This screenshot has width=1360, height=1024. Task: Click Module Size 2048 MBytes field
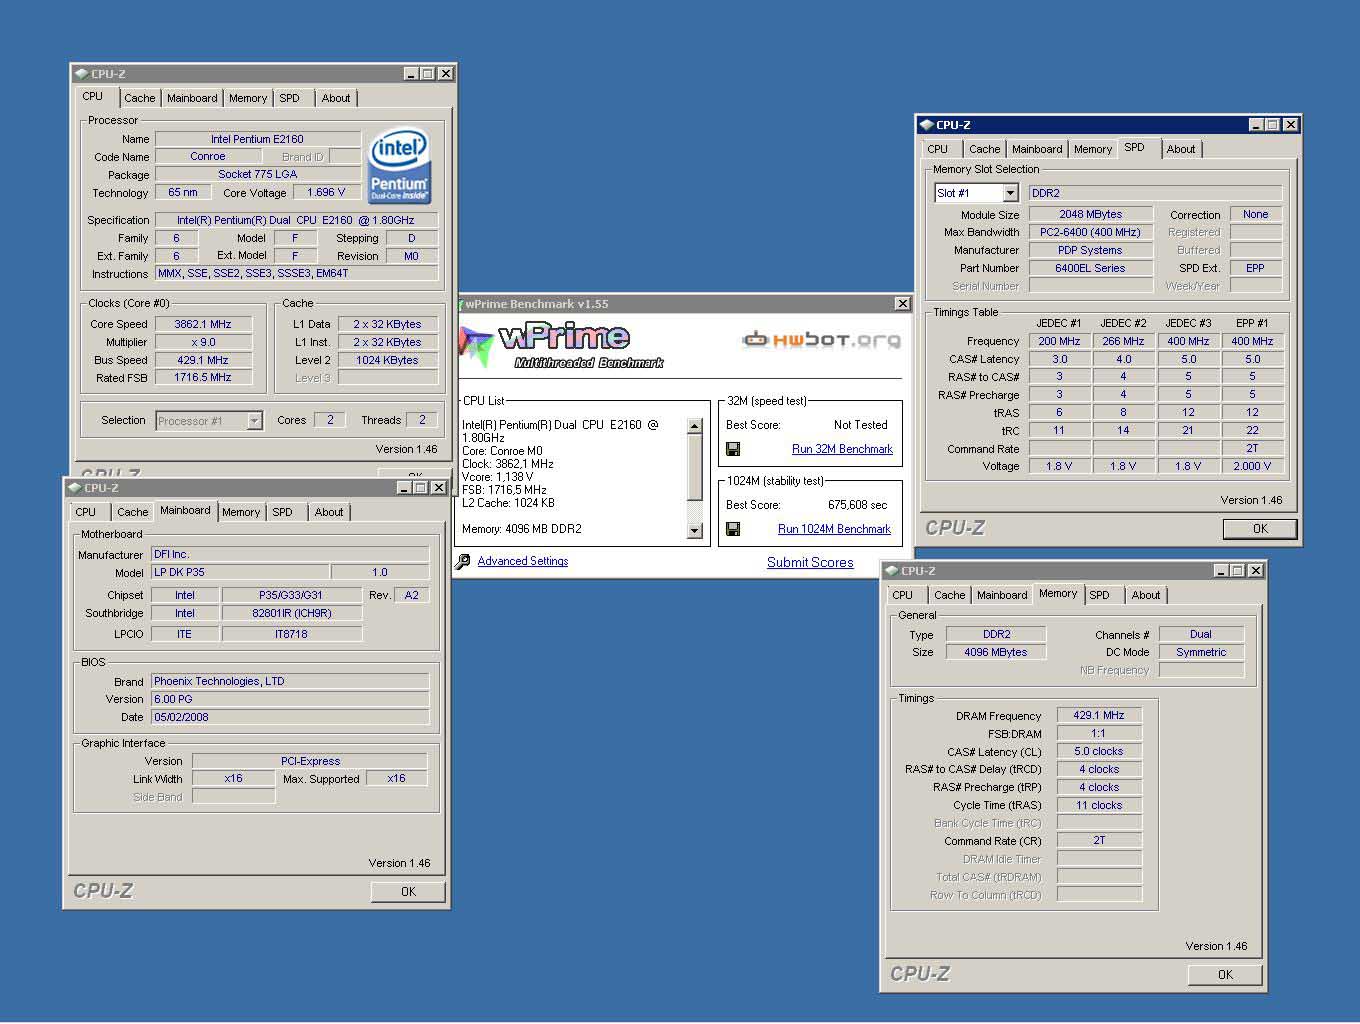click(x=1090, y=214)
